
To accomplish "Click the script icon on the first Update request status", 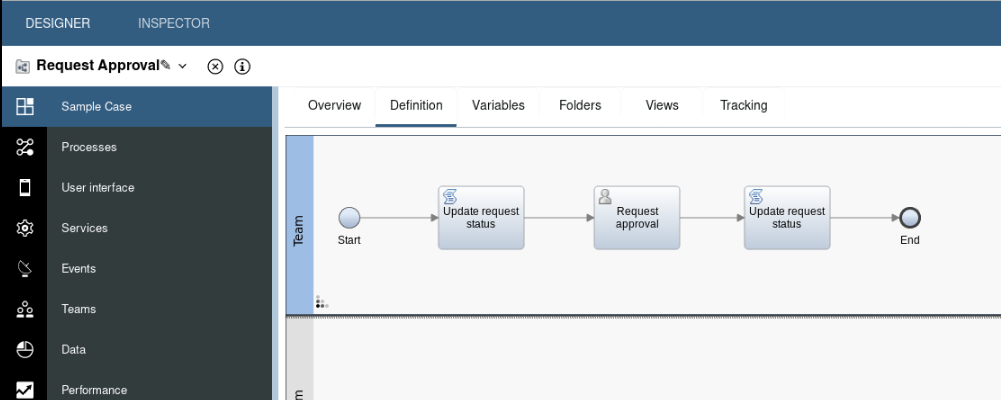I will 450,196.
